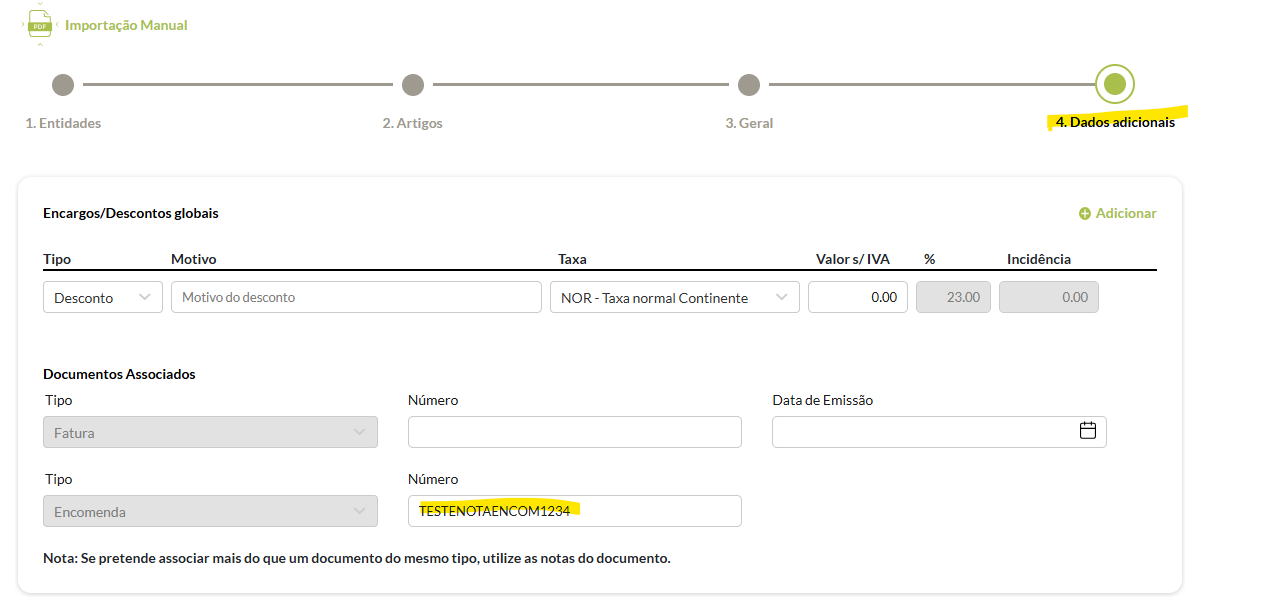Select the '1. Entidades' step label
This screenshot has height=597, width=1269.
pos(63,123)
